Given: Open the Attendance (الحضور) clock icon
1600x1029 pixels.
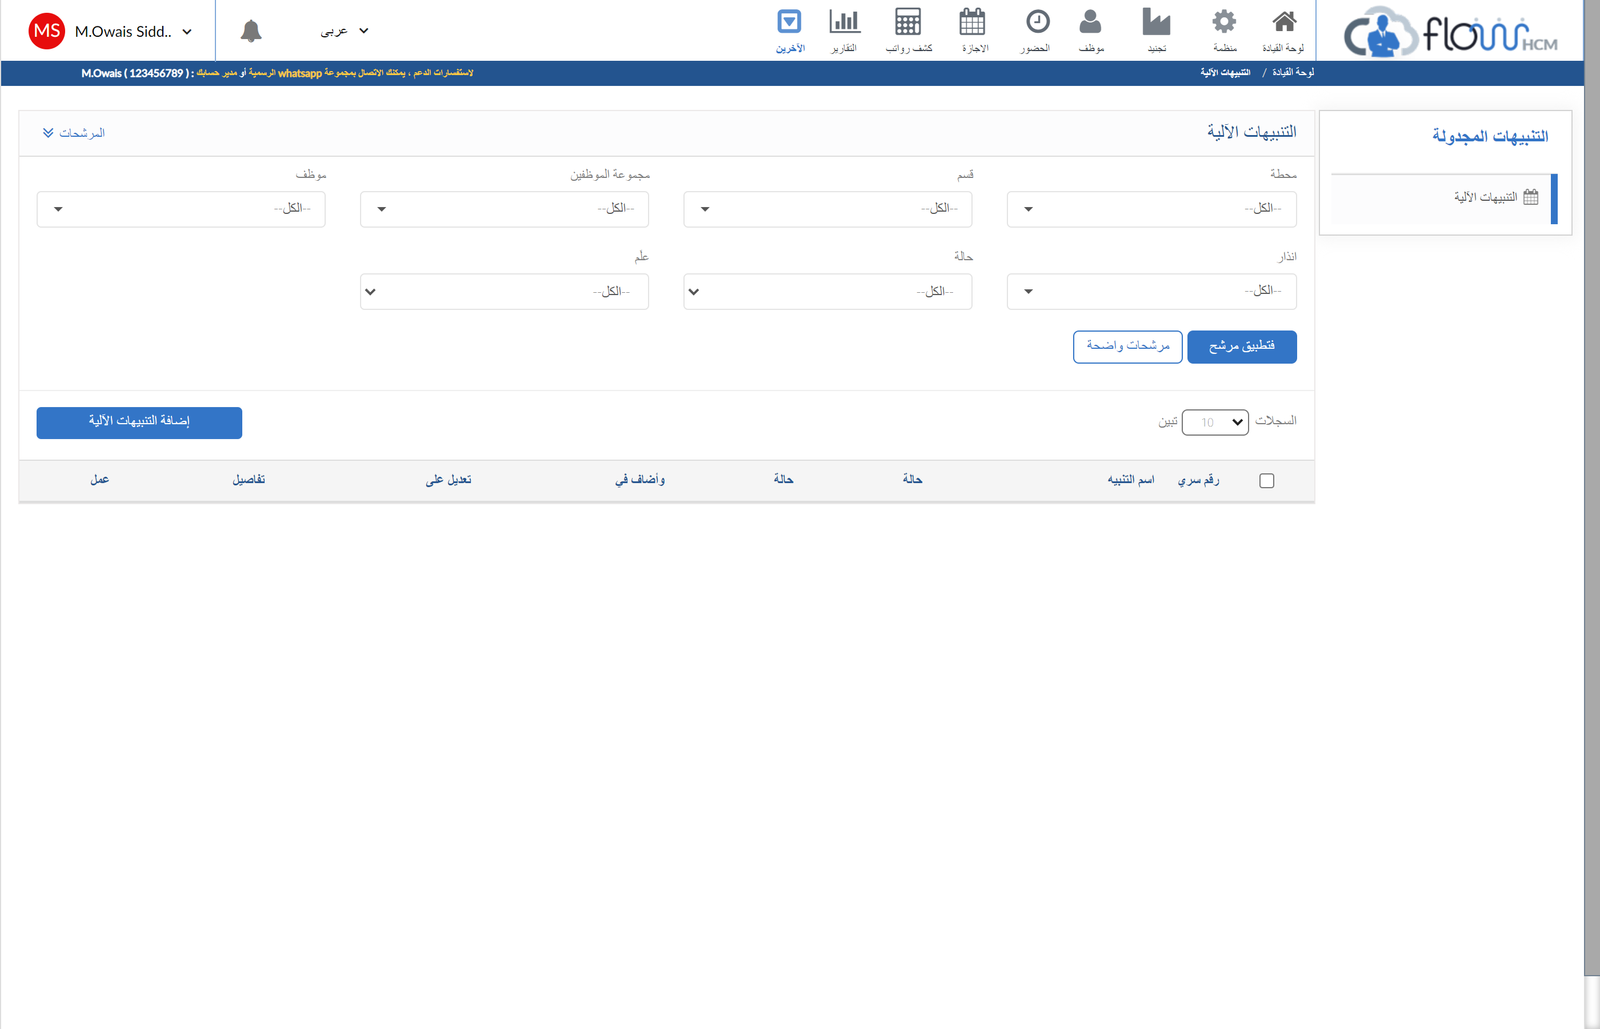Looking at the screenshot, I should (x=1037, y=24).
